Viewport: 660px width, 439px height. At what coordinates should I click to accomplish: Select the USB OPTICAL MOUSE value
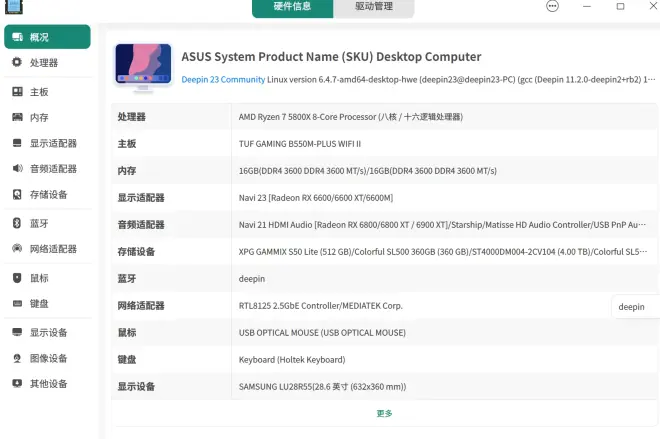coord(322,333)
